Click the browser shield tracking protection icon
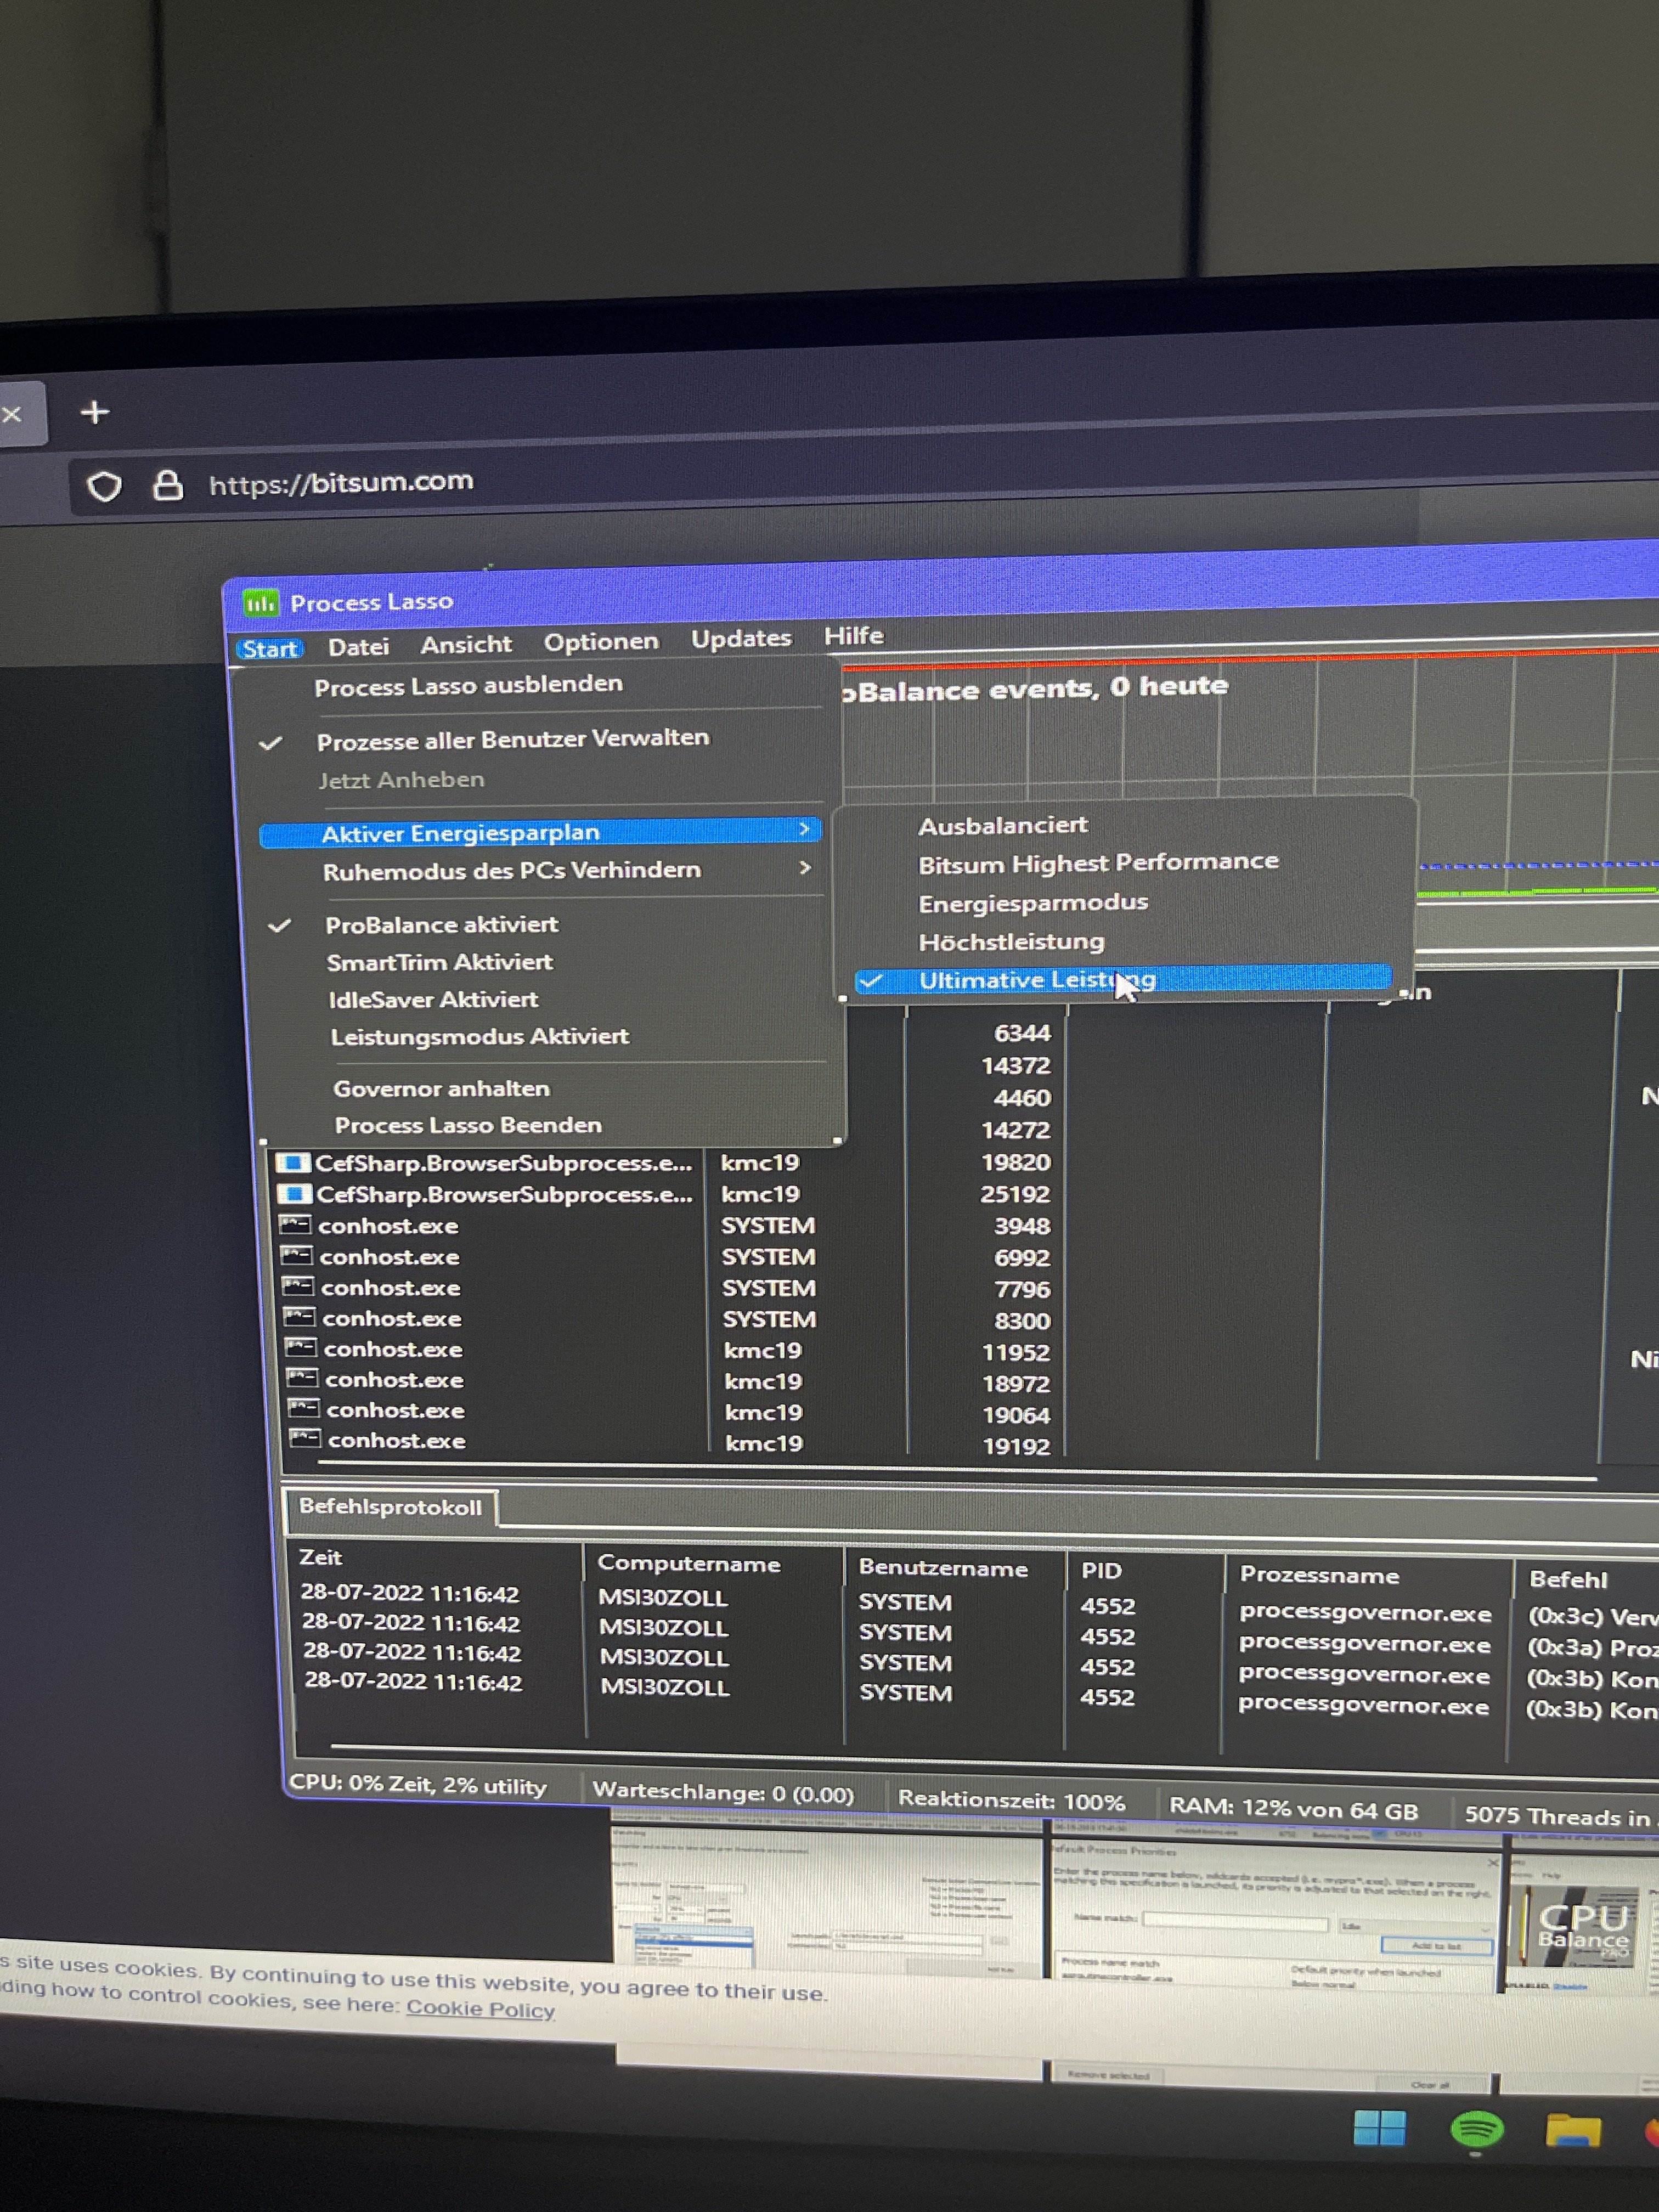1659x2212 pixels. point(104,487)
